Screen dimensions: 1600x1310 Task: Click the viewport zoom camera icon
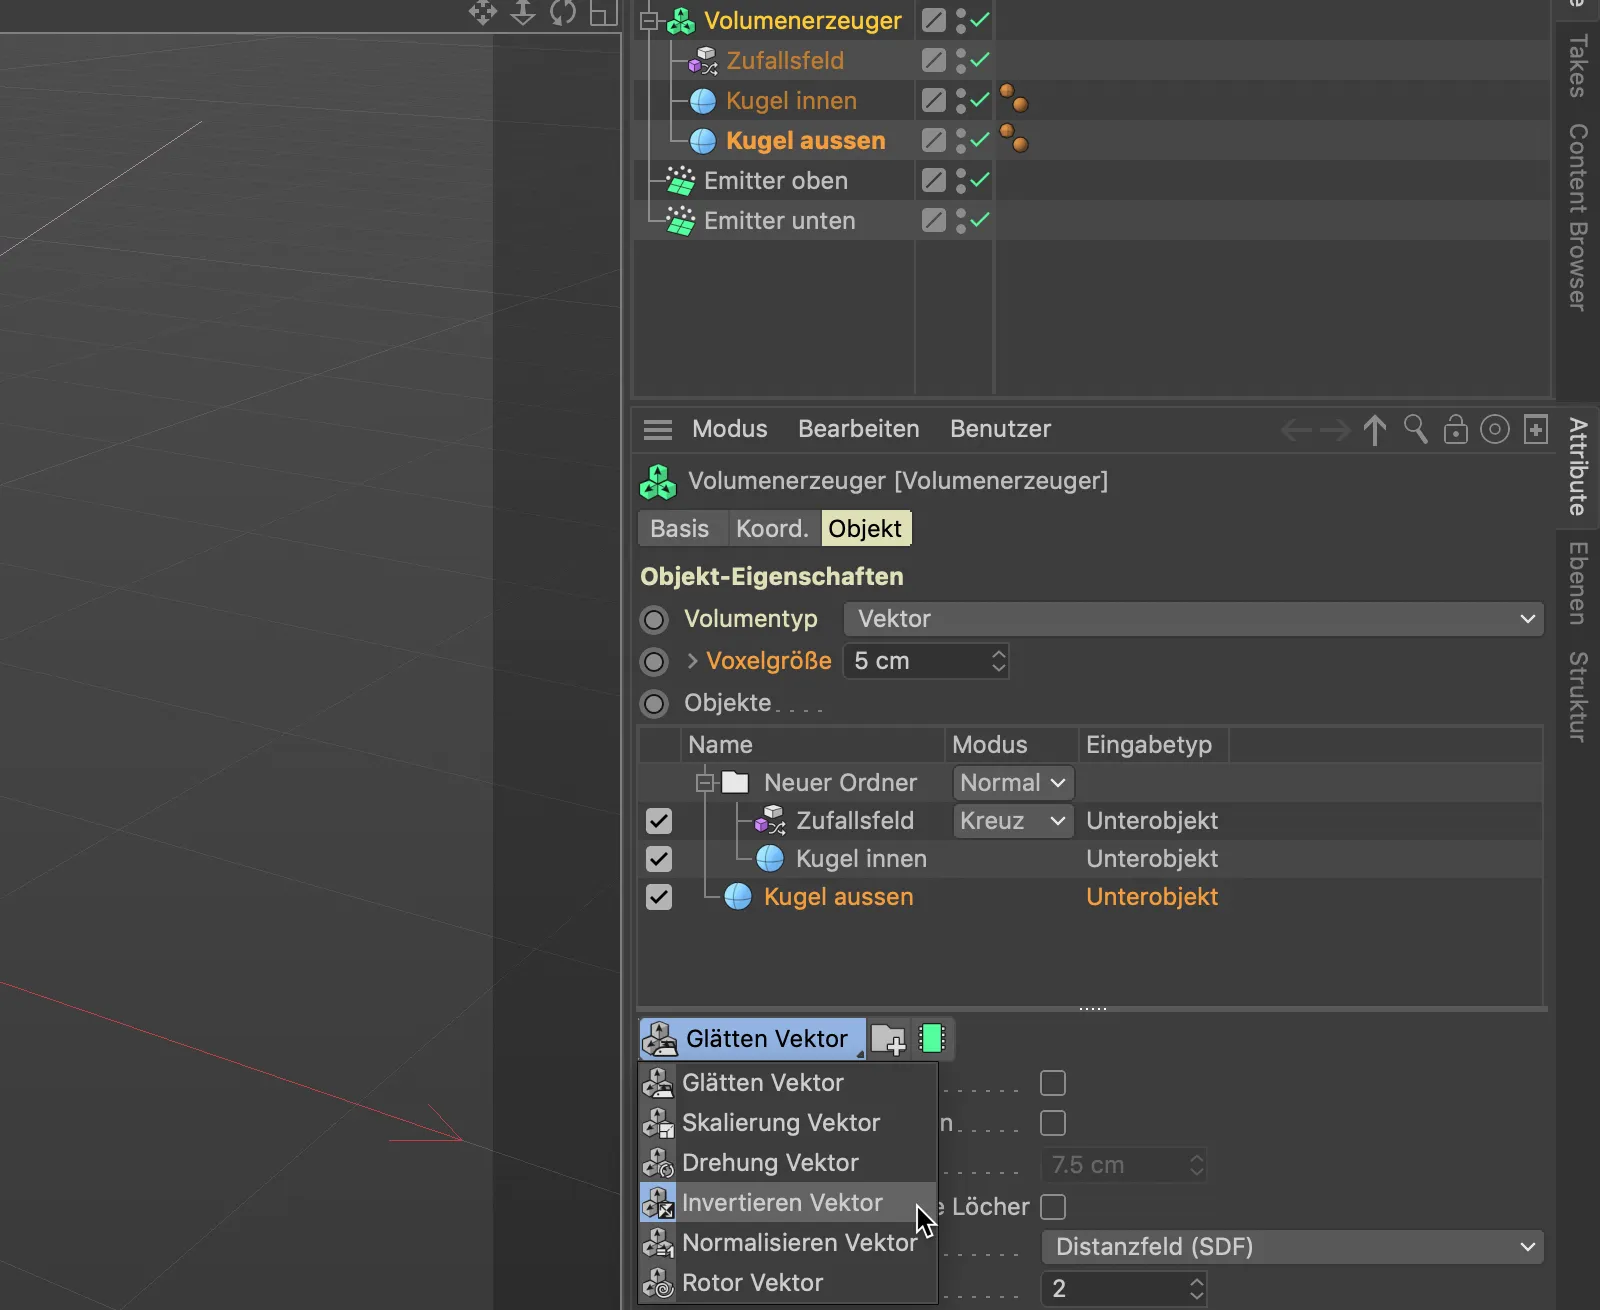tap(523, 12)
